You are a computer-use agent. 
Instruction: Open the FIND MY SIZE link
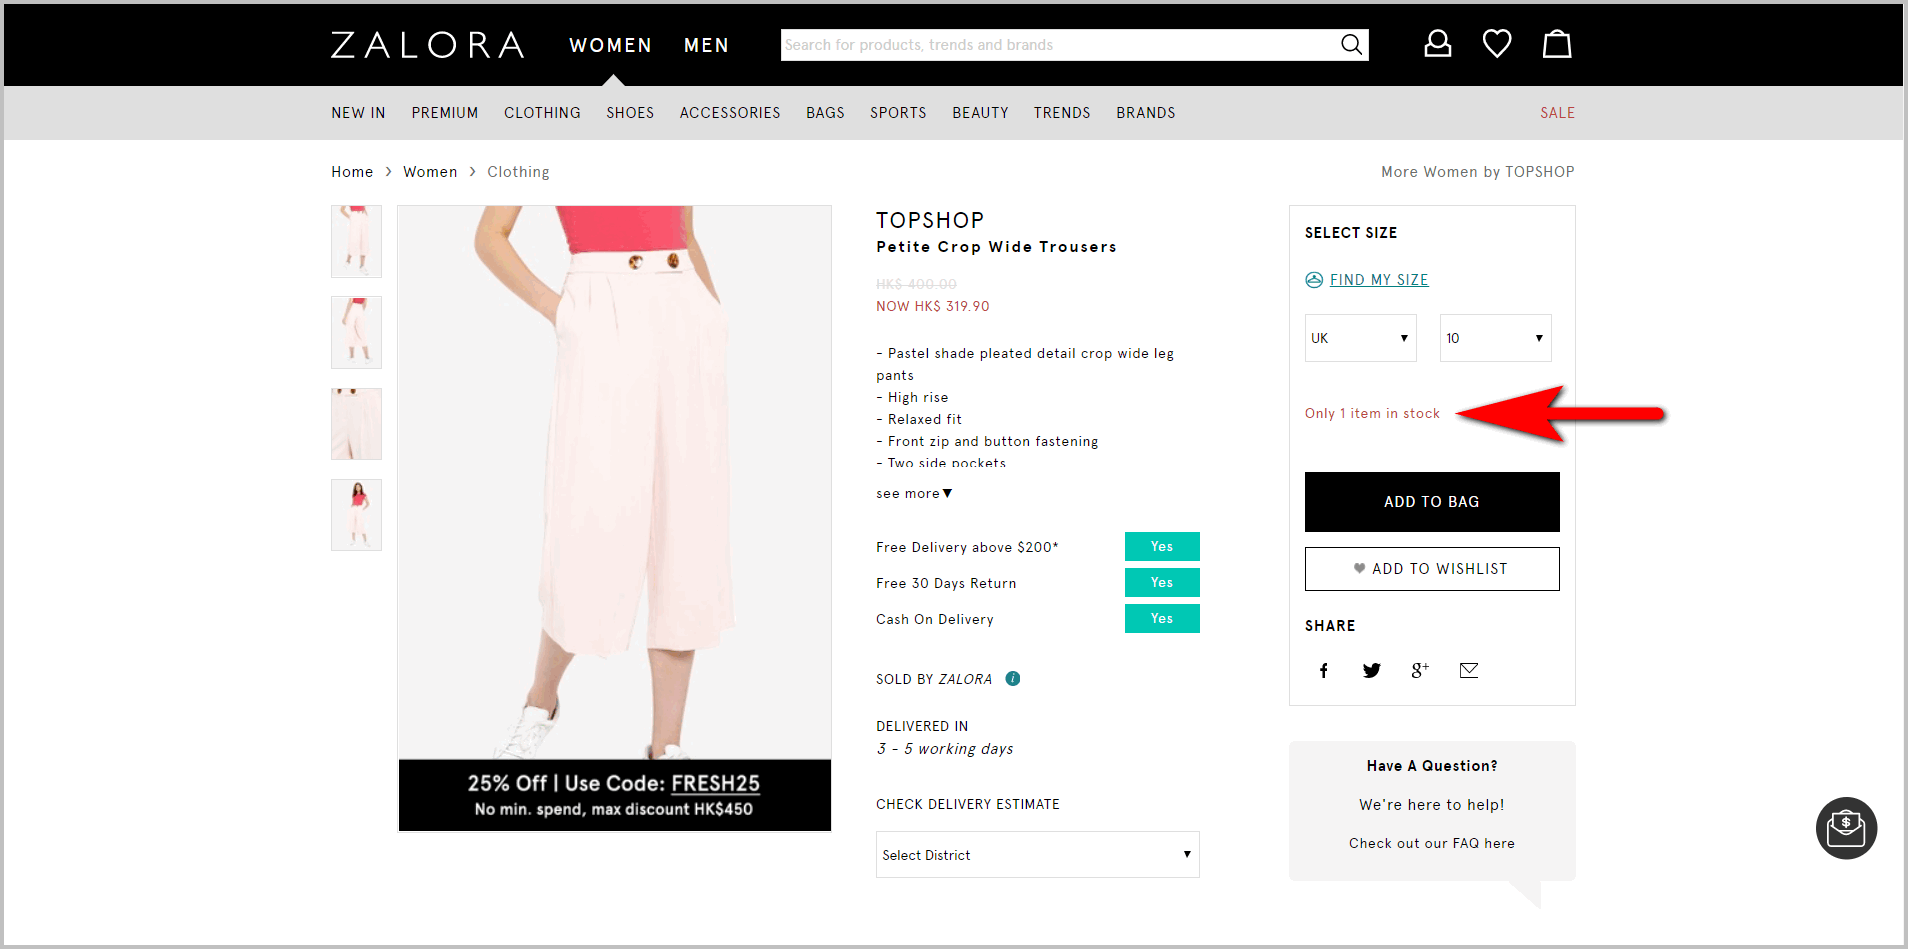pyautogui.click(x=1379, y=279)
